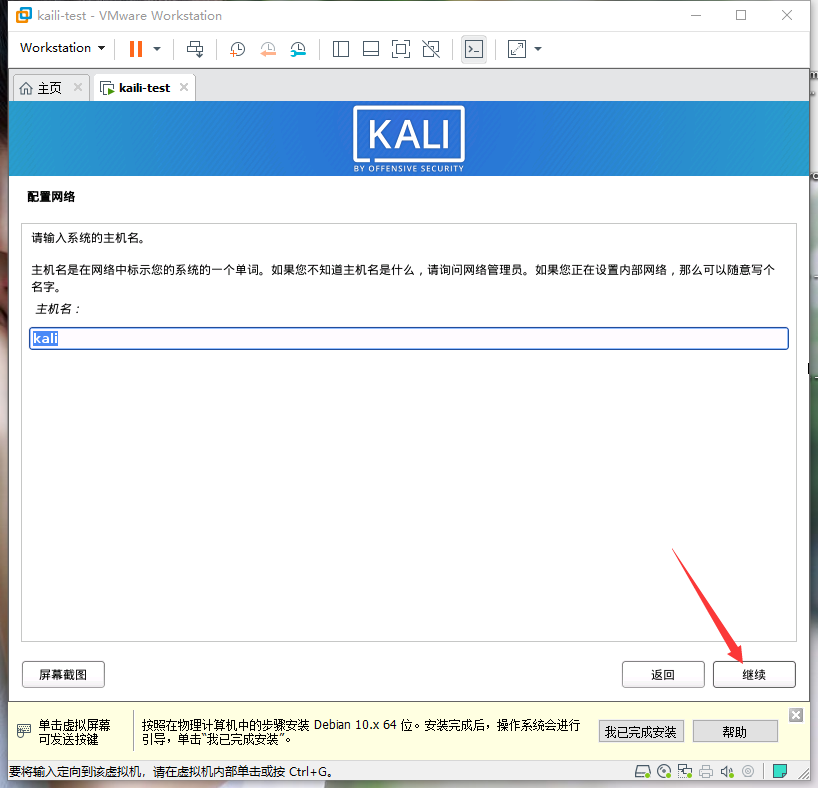The height and width of the screenshot is (788, 818).
Task: Expand the stretch display dropdown arrow
Action: click(538, 49)
